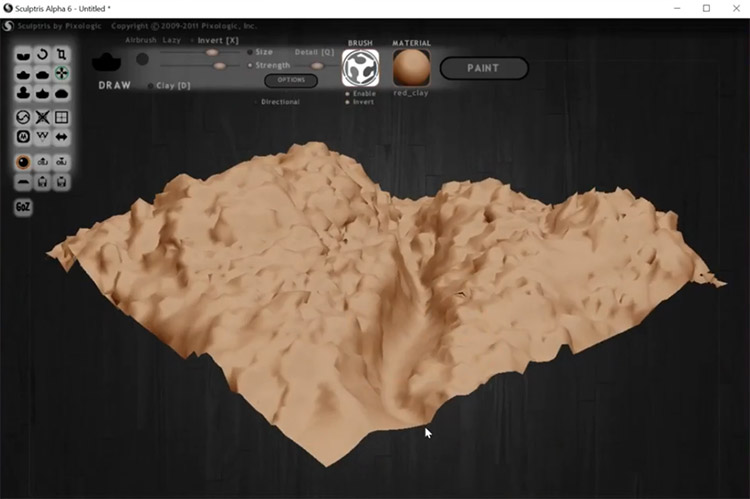Image resolution: width=750 pixels, height=499 pixels.
Task: Select the Crease brush tool
Action: point(23,55)
